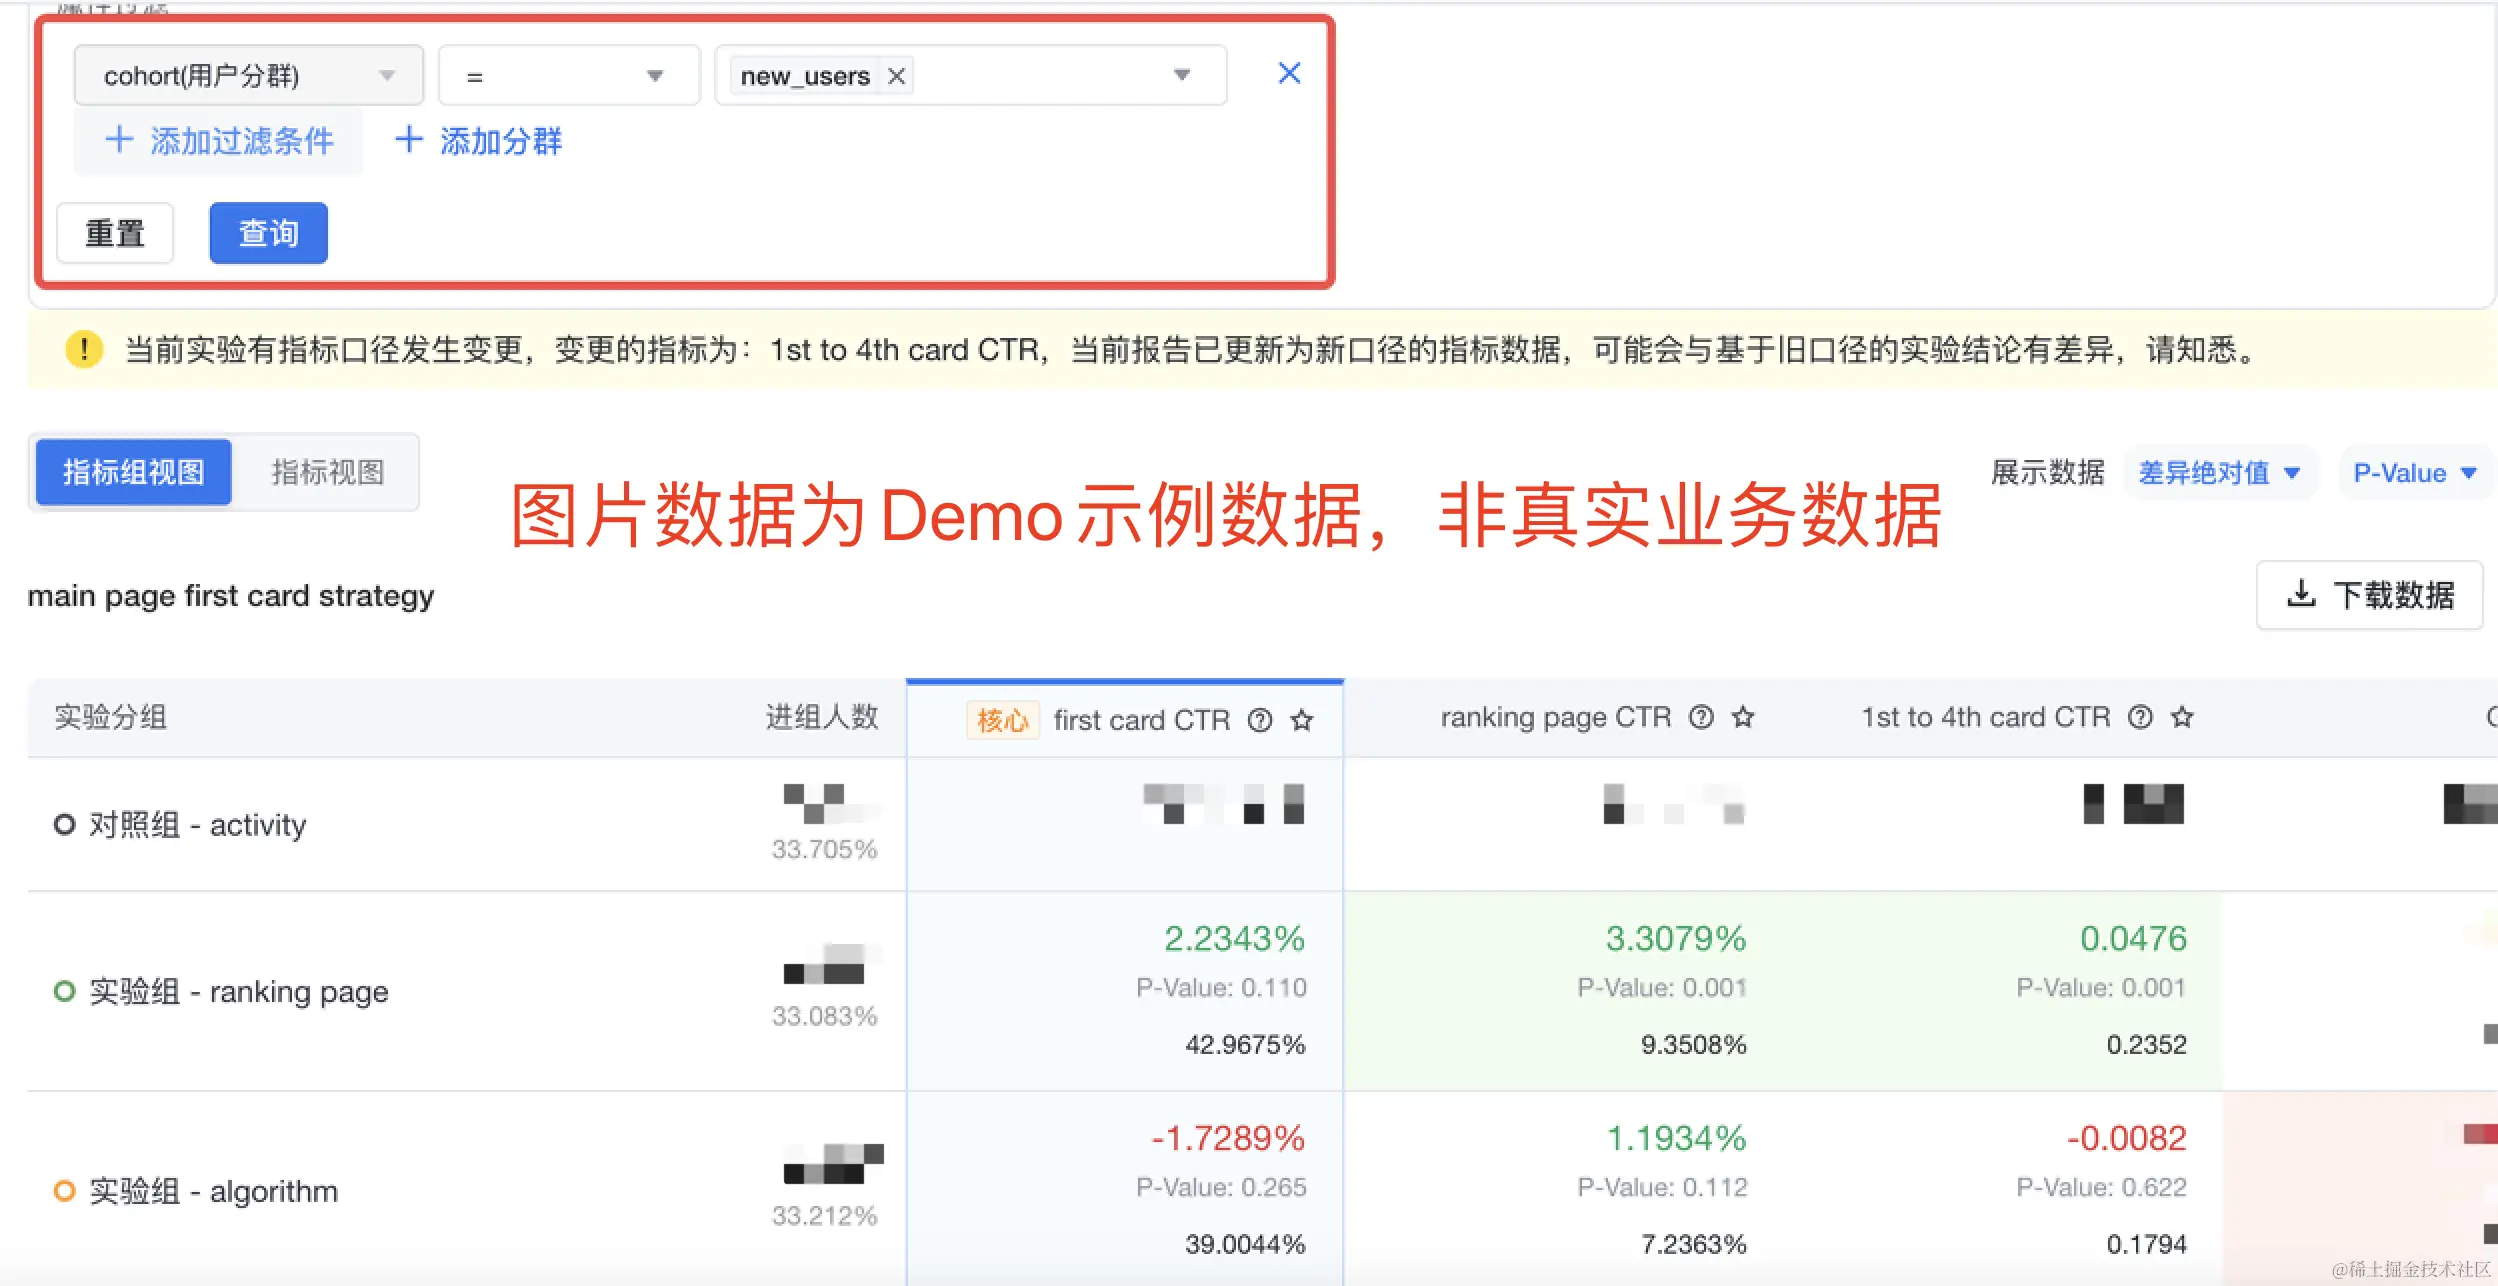The height and width of the screenshot is (1286, 2498).
Task: Open the cohort(用户分群) dropdown
Action: pyautogui.click(x=249, y=76)
